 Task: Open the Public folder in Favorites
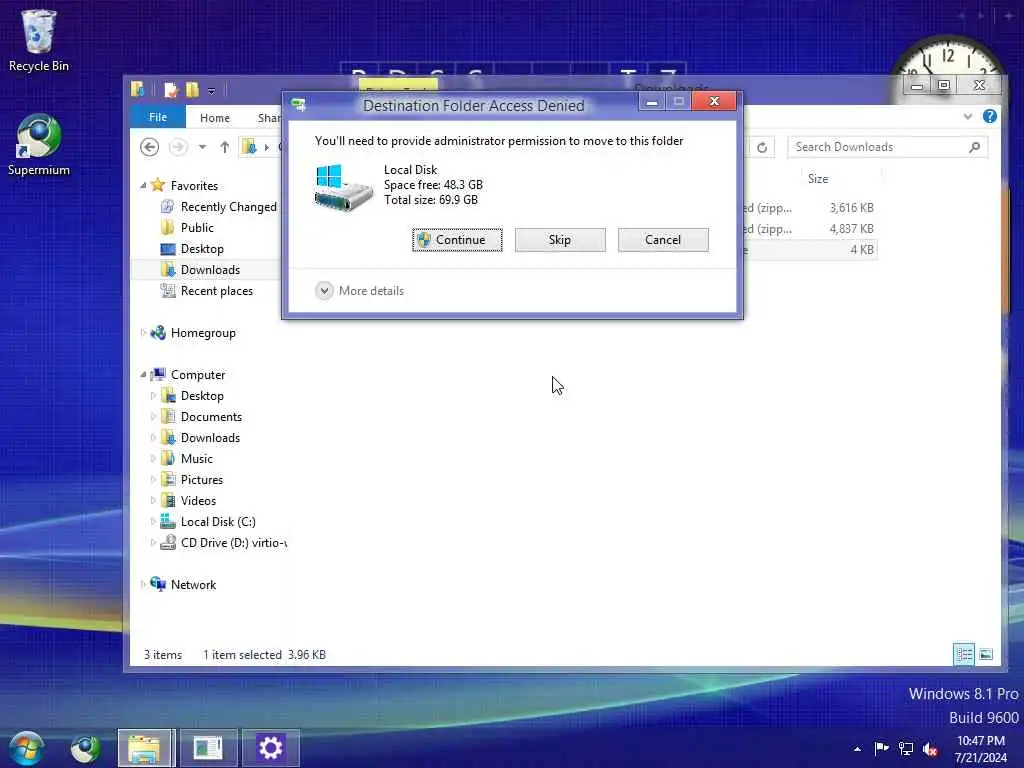click(197, 228)
